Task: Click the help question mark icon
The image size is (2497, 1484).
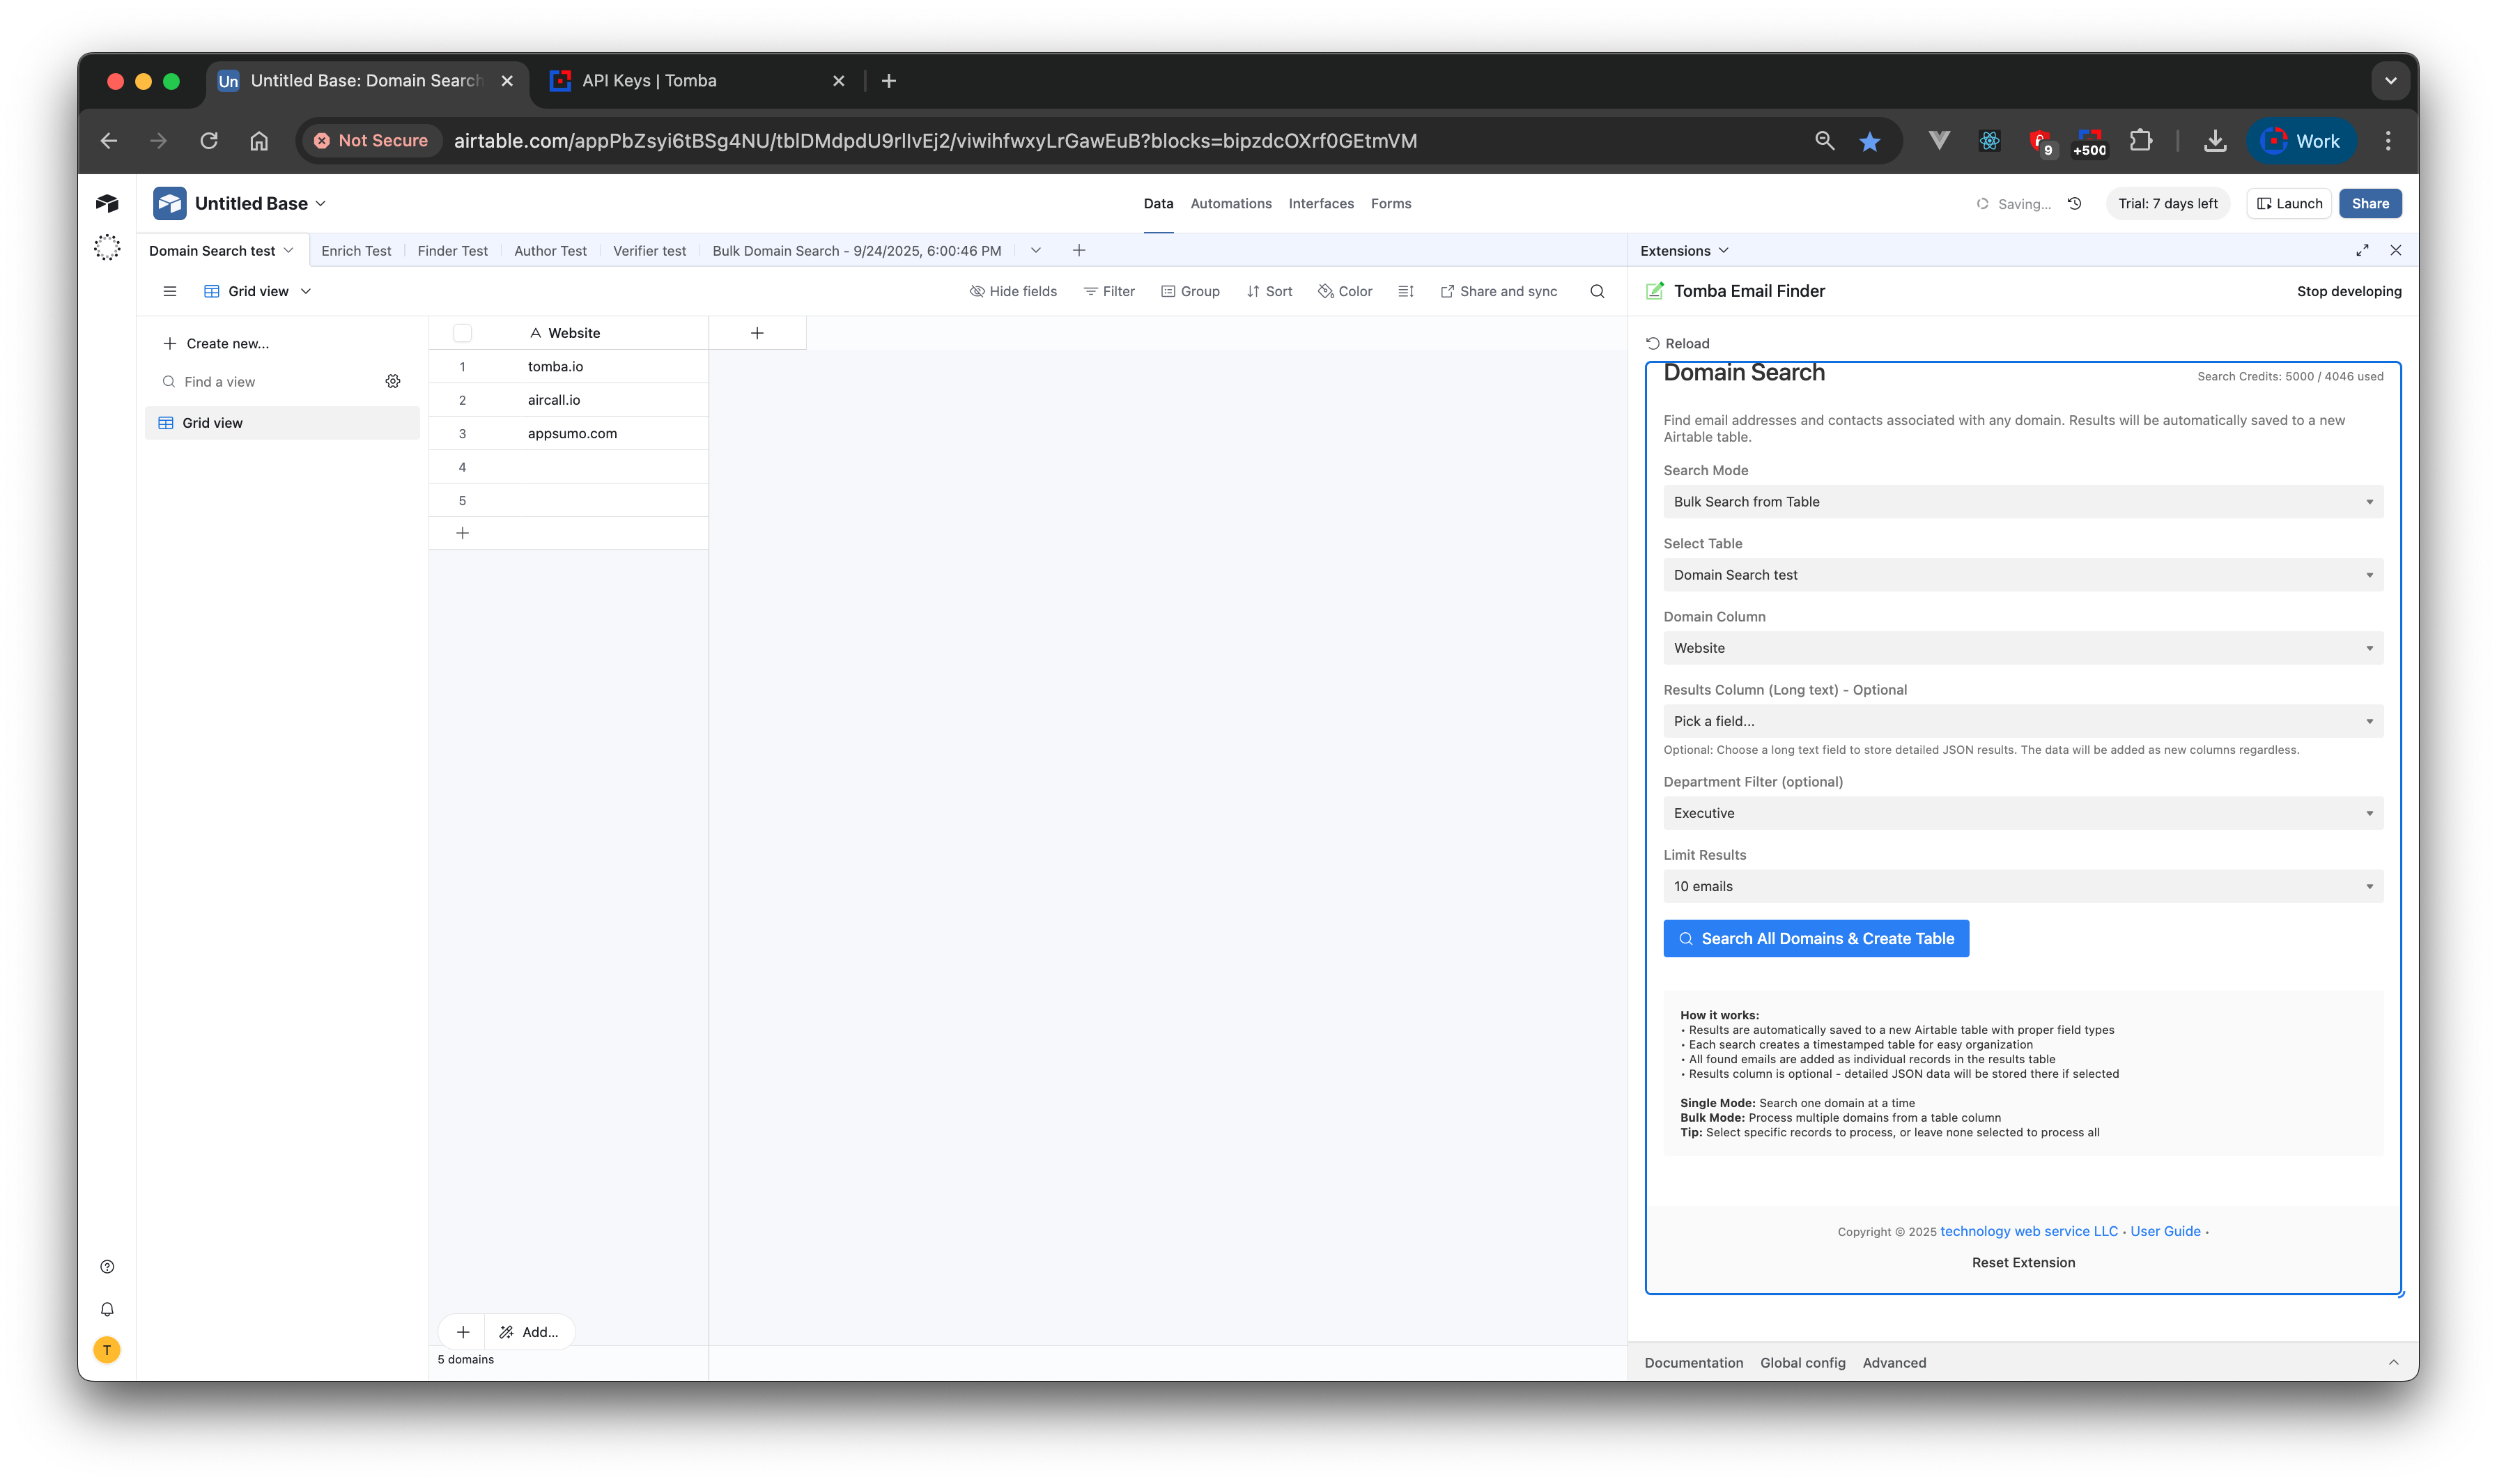Action: pyautogui.click(x=107, y=1266)
